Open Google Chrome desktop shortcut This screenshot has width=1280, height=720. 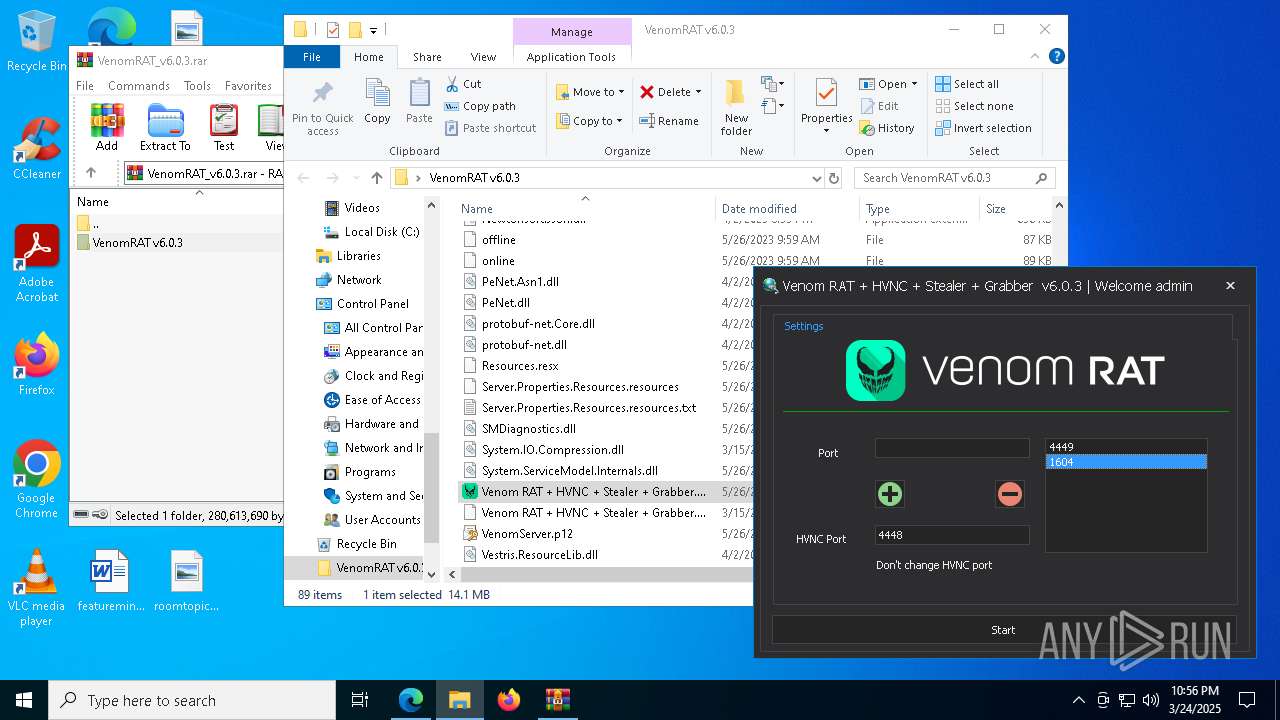coord(36,479)
